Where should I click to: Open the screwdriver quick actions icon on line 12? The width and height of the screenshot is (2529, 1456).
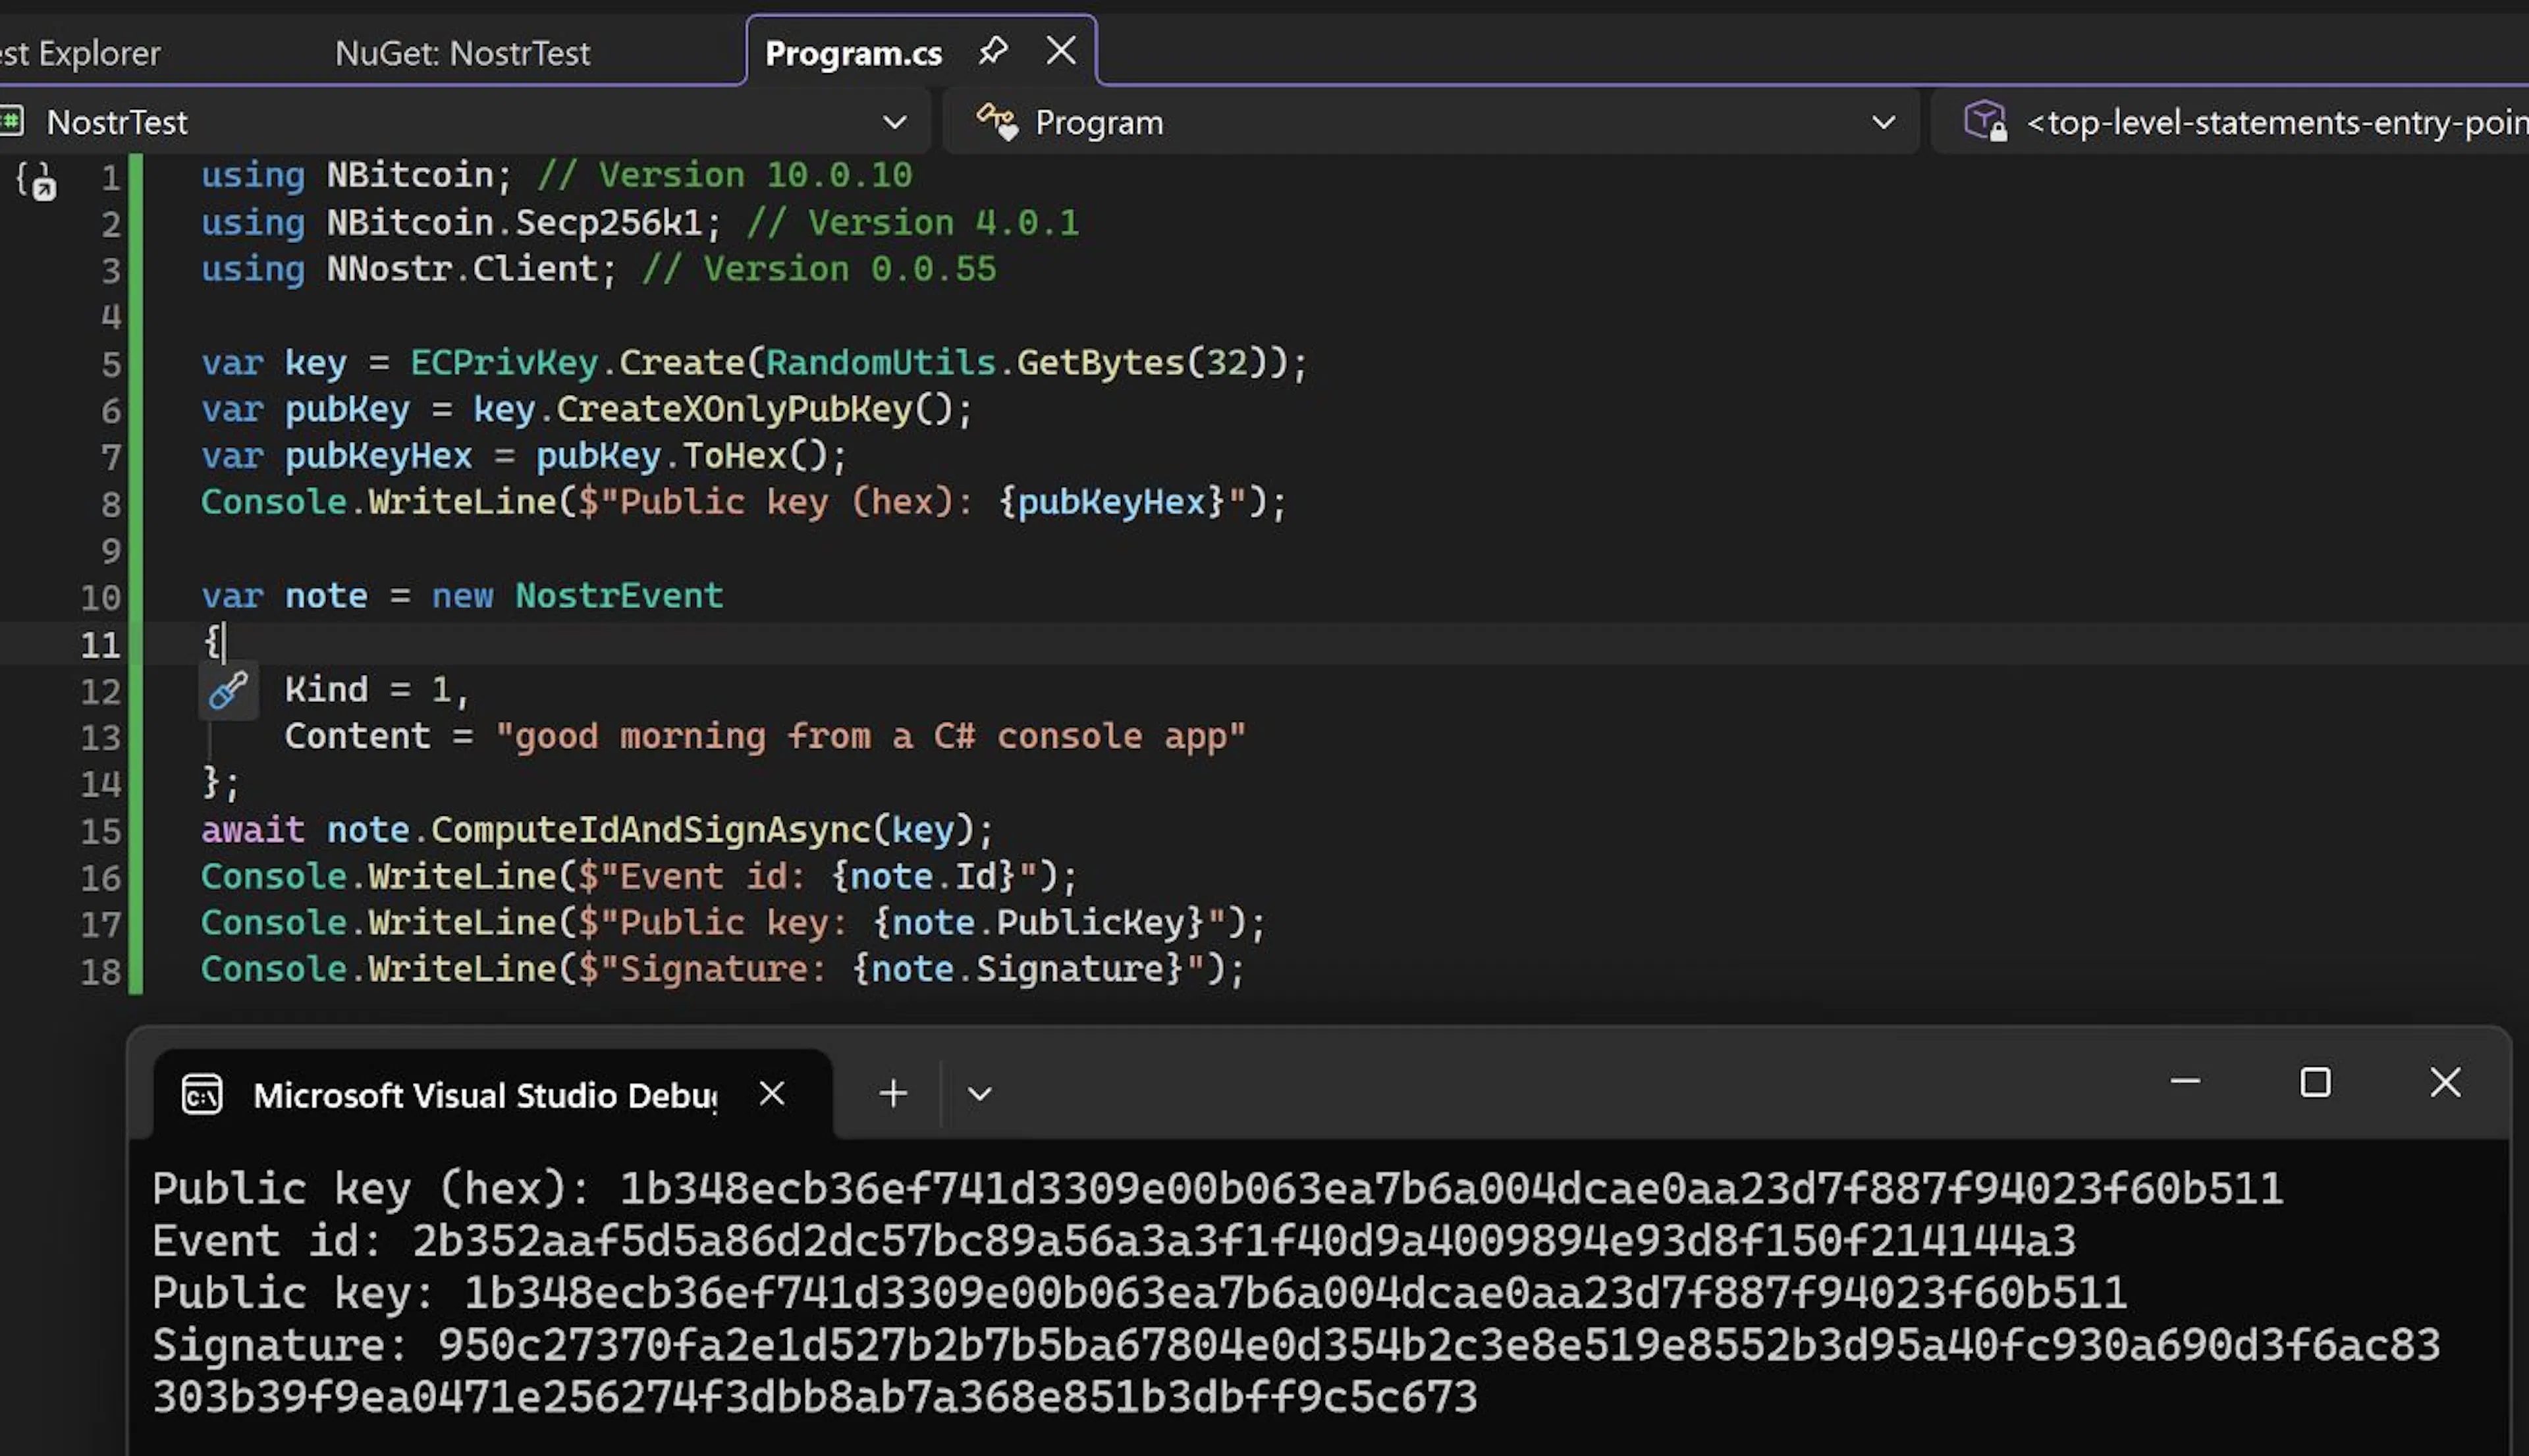tap(228, 690)
